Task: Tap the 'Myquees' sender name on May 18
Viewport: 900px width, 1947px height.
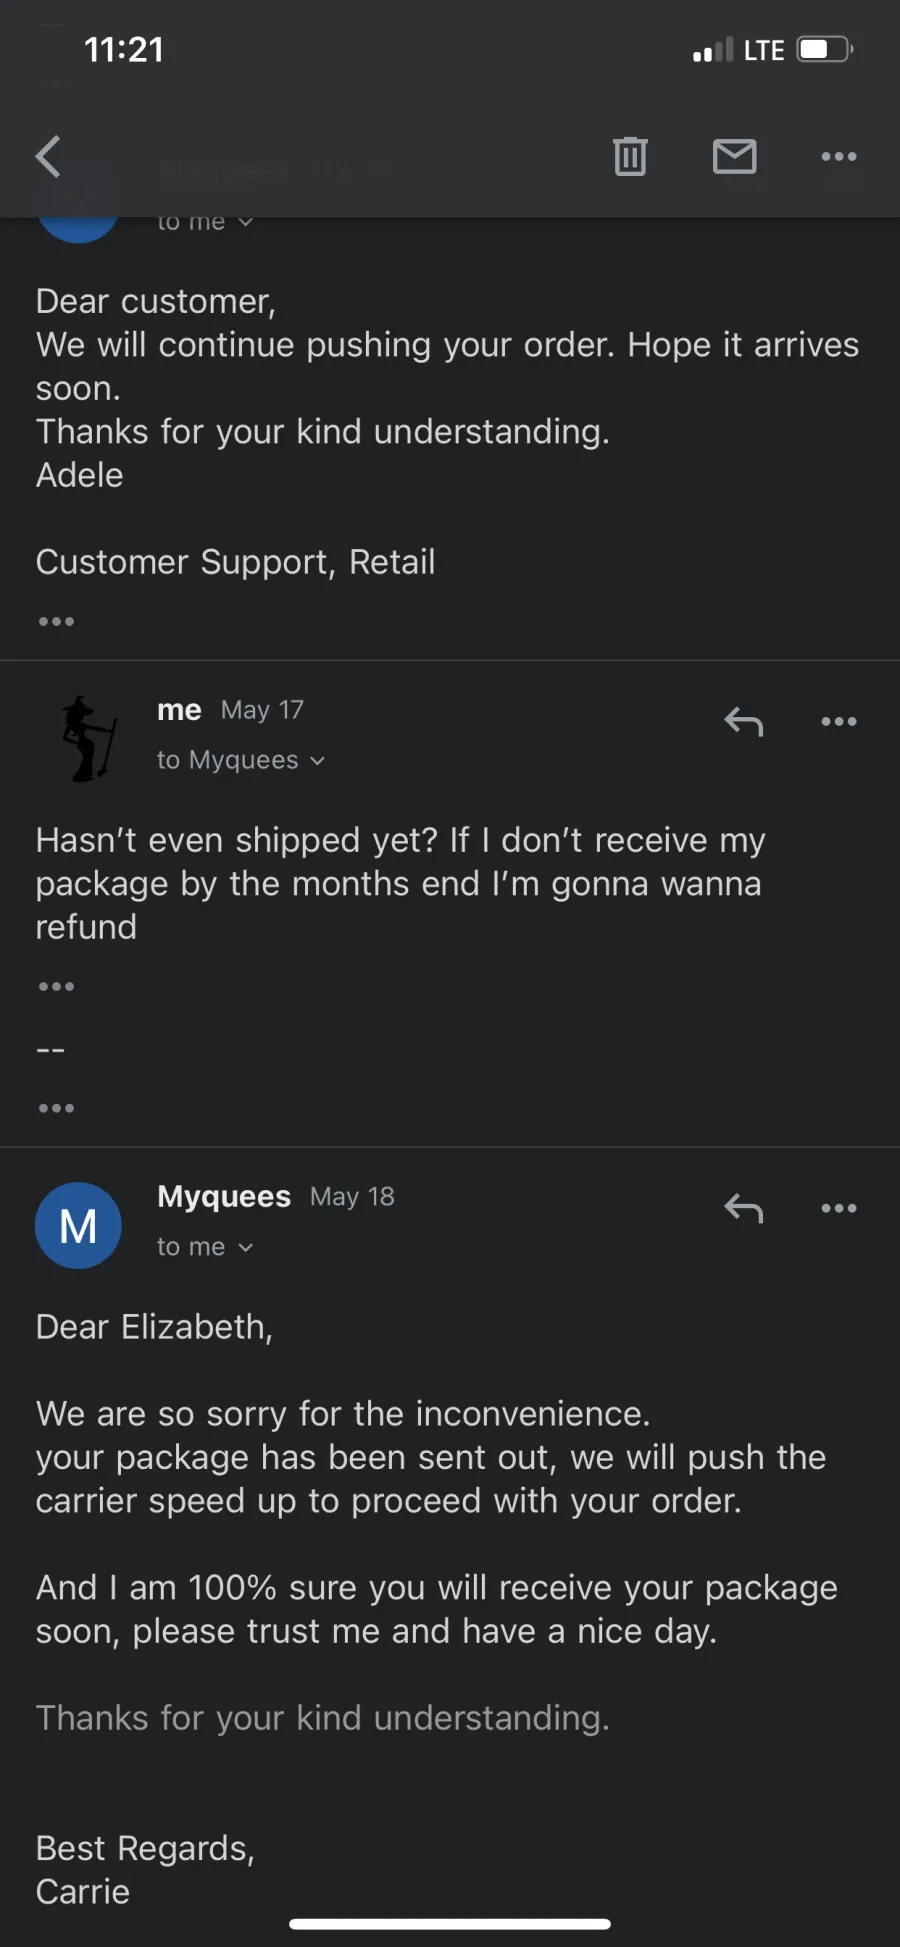Action: pyautogui.click(x=224, y=1196)
